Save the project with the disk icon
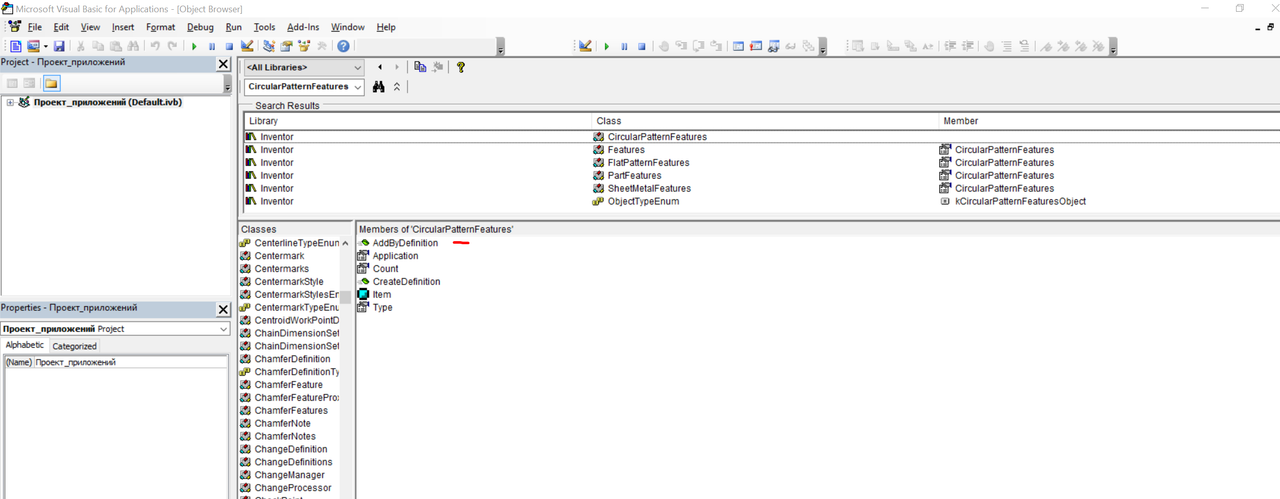 [x=59, y=46]
